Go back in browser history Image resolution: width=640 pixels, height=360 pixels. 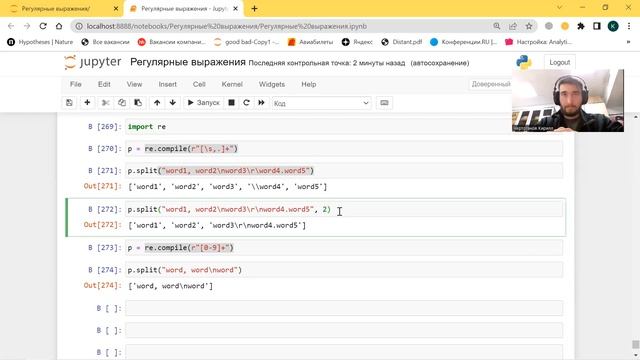[x=11, y=26]
